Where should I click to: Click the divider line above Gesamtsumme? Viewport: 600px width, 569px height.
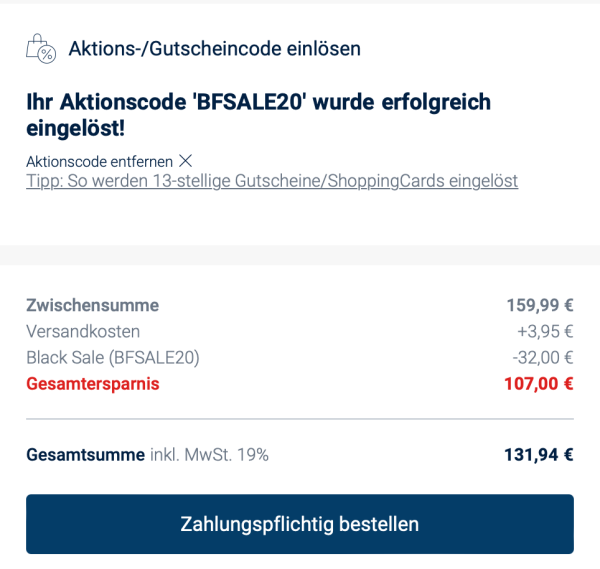click(x=300, y=419)
